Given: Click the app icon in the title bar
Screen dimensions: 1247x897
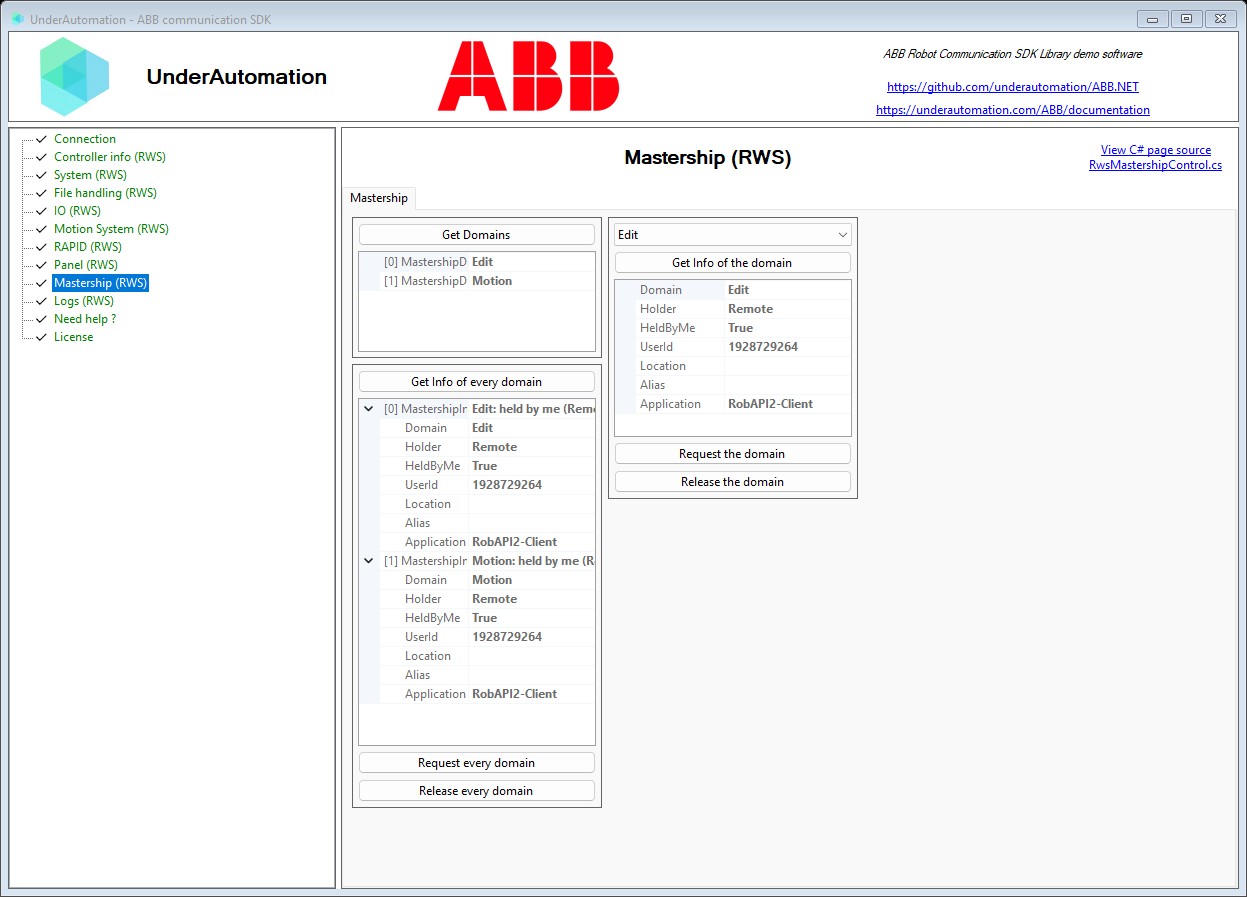Looking at the screenshot, I should [17, 19].
